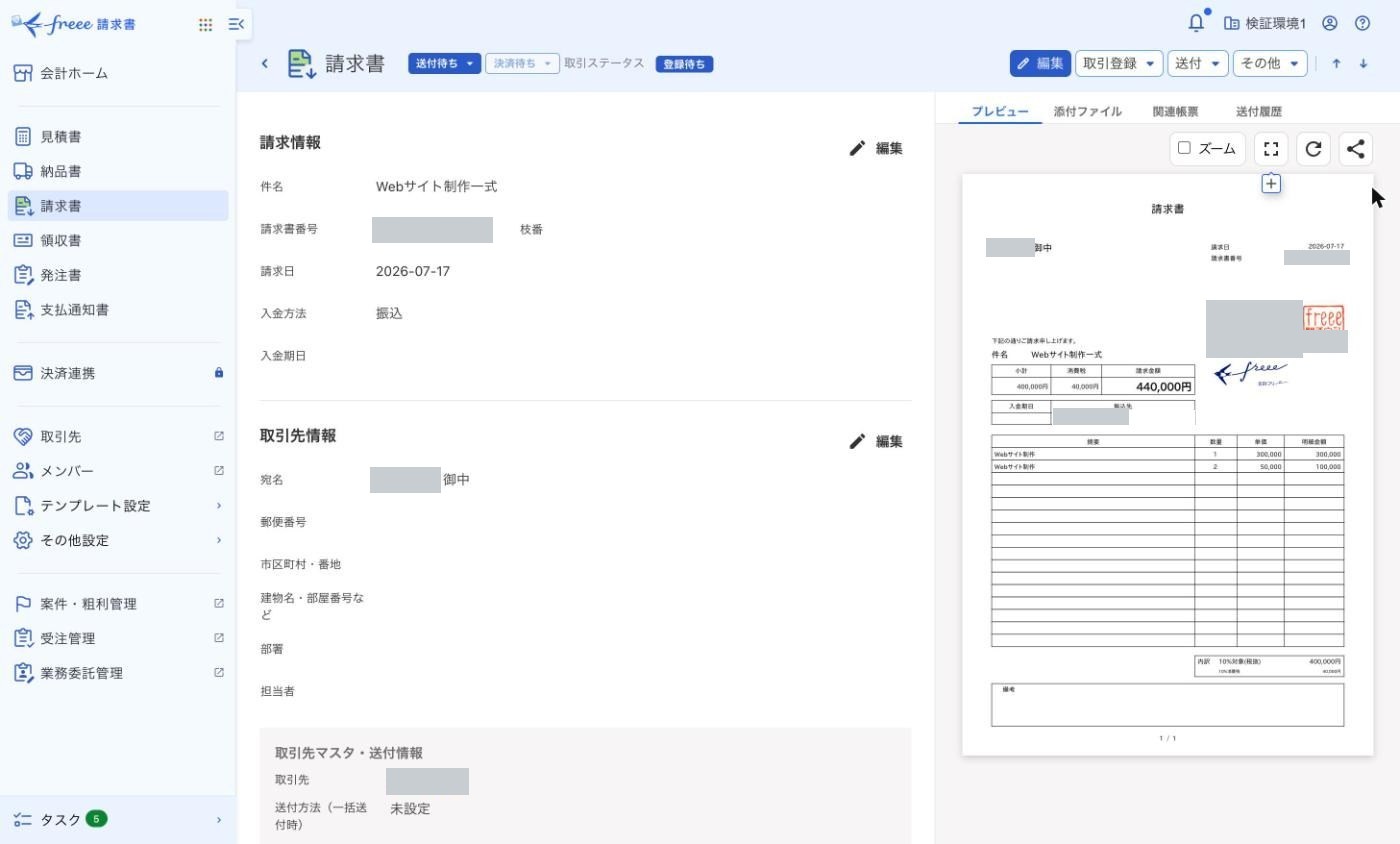Screen dimensions: 1400x844
Task: Click the 振込 入金方法 value
Action: coord(389,313)
